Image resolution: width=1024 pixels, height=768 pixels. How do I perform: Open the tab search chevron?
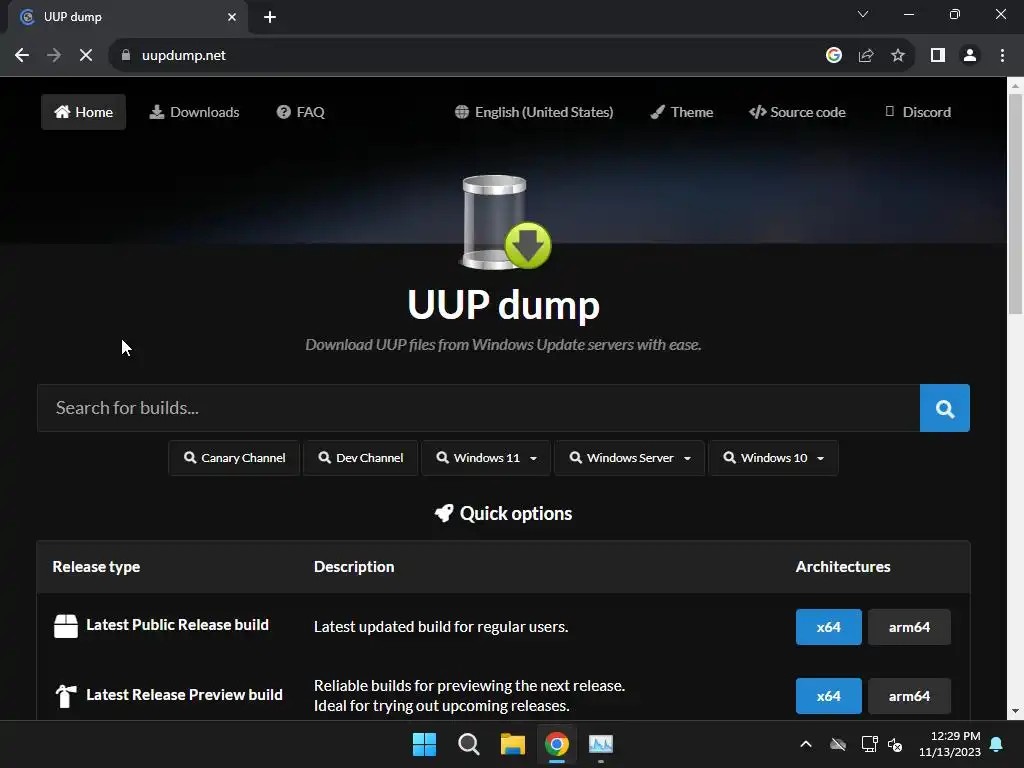click(863, 14)
